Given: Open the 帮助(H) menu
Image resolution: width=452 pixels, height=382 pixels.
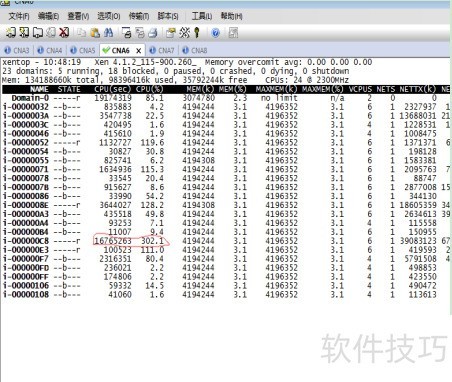Looking at the screenshot, I should coord(231,16).
